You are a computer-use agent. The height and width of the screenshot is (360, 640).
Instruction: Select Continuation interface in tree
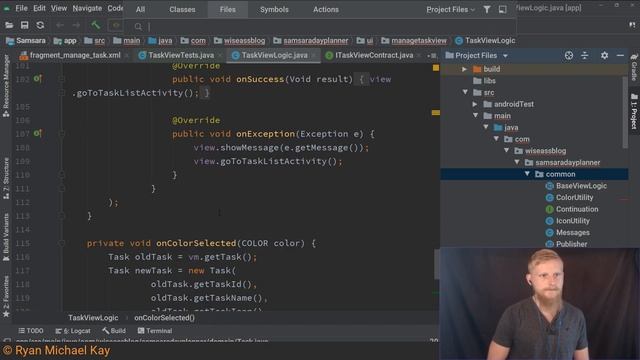[x=577, y=209]
